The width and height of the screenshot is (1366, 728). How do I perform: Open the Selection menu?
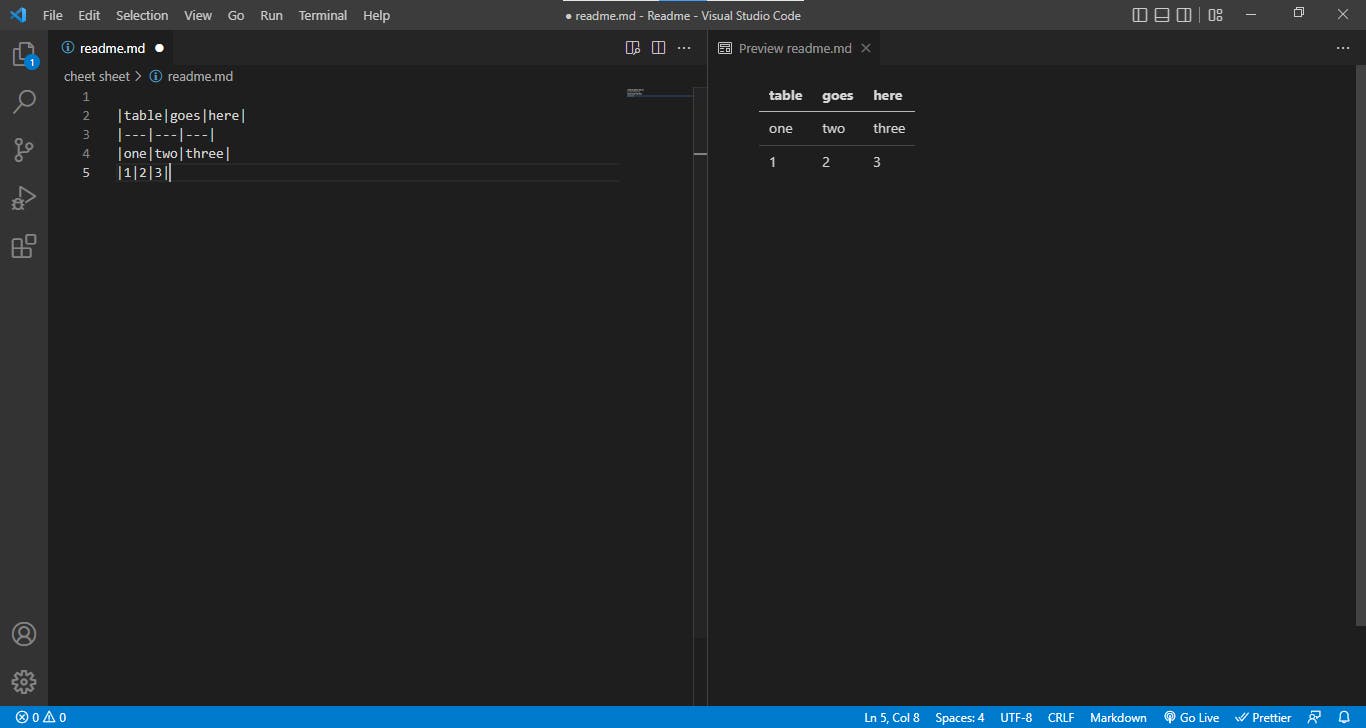(142, 15)
